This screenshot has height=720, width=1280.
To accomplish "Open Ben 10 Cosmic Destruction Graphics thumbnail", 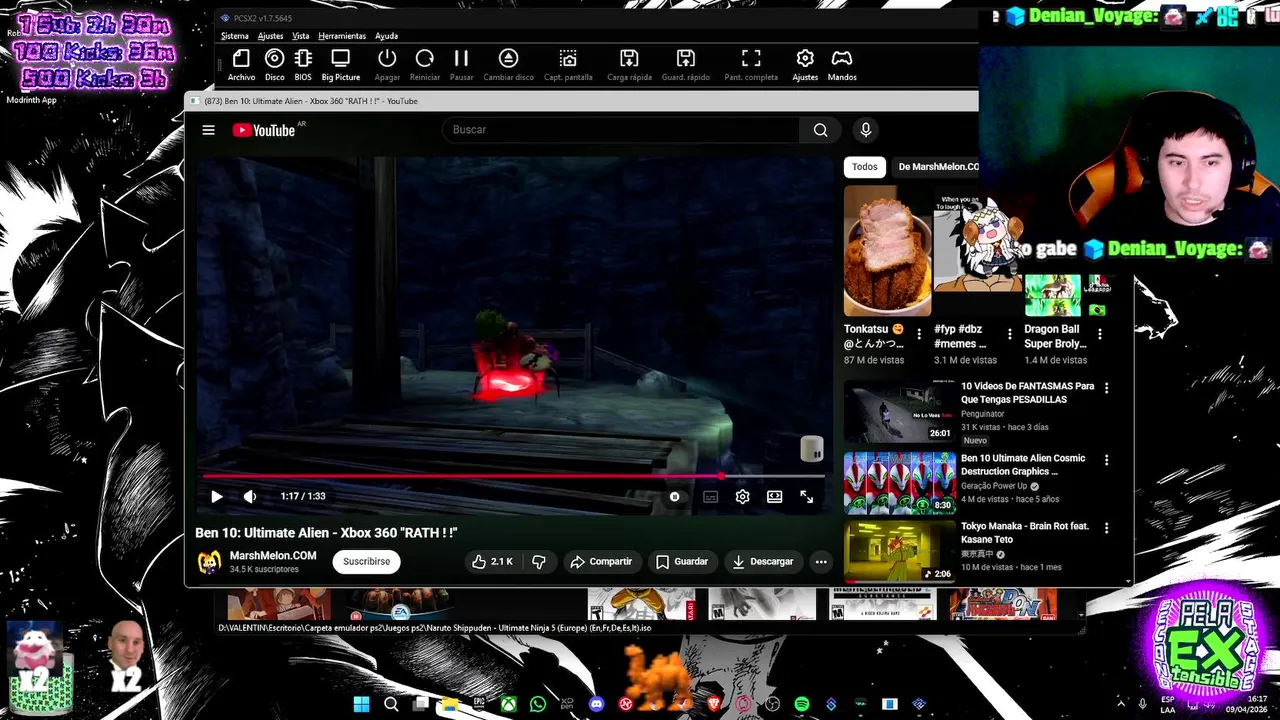I will 900,483.
